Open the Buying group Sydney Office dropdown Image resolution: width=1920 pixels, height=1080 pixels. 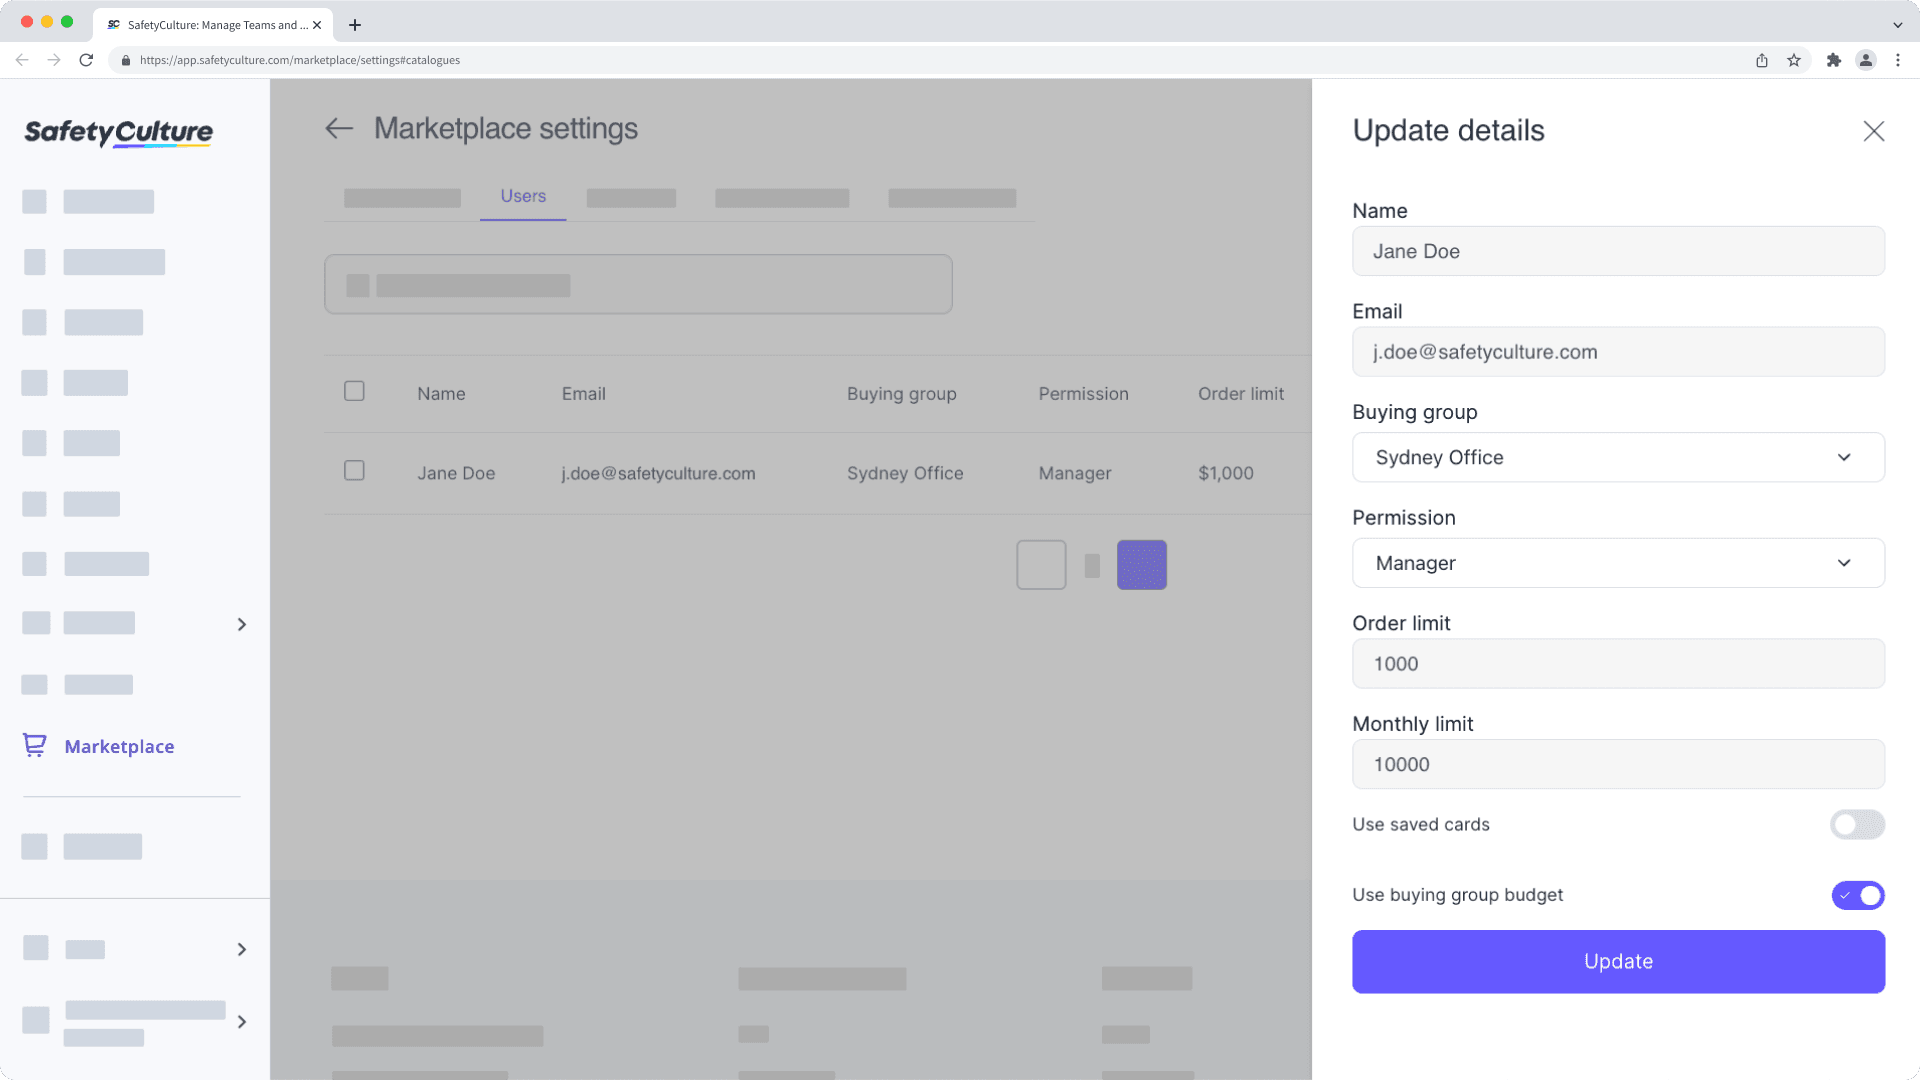point(1618,457)
